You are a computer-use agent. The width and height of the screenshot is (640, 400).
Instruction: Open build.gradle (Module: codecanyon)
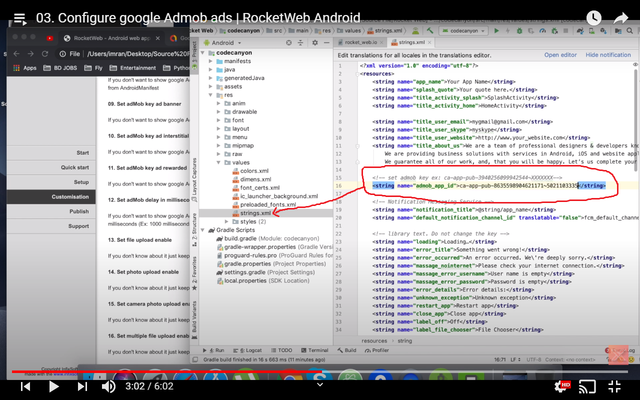tap(268, 238)
